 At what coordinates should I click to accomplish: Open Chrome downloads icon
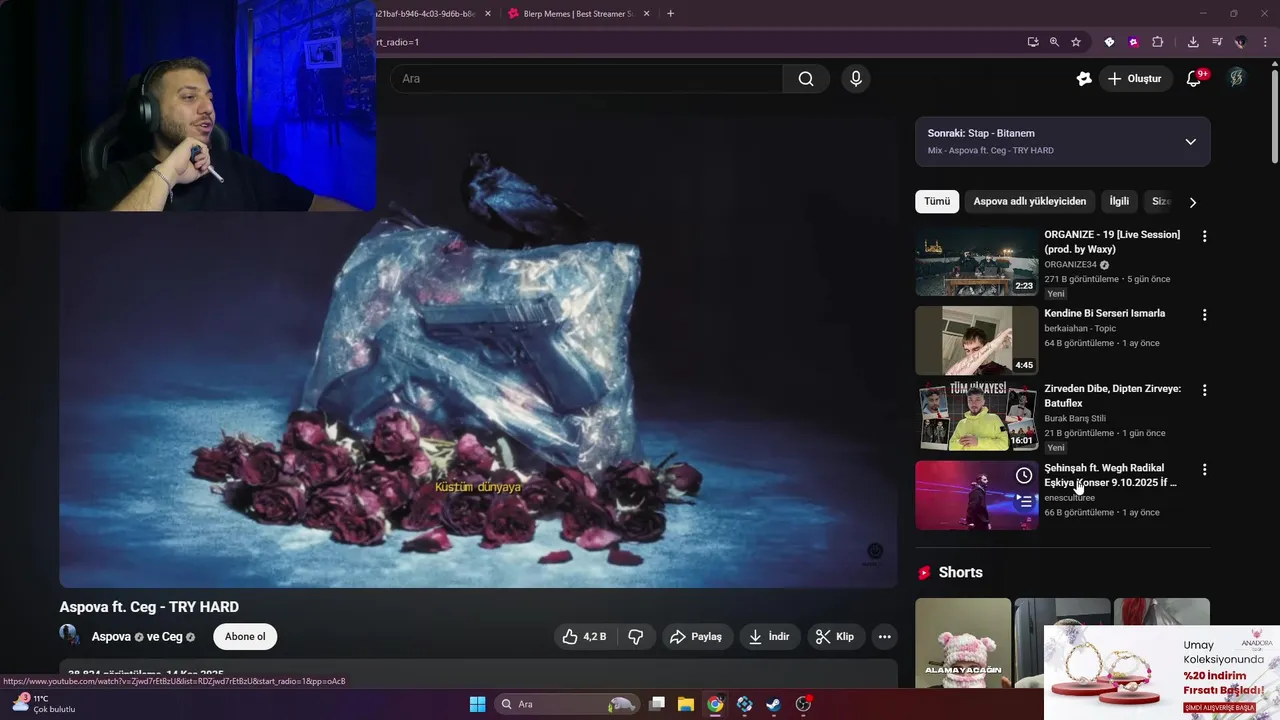[1193, 42]
